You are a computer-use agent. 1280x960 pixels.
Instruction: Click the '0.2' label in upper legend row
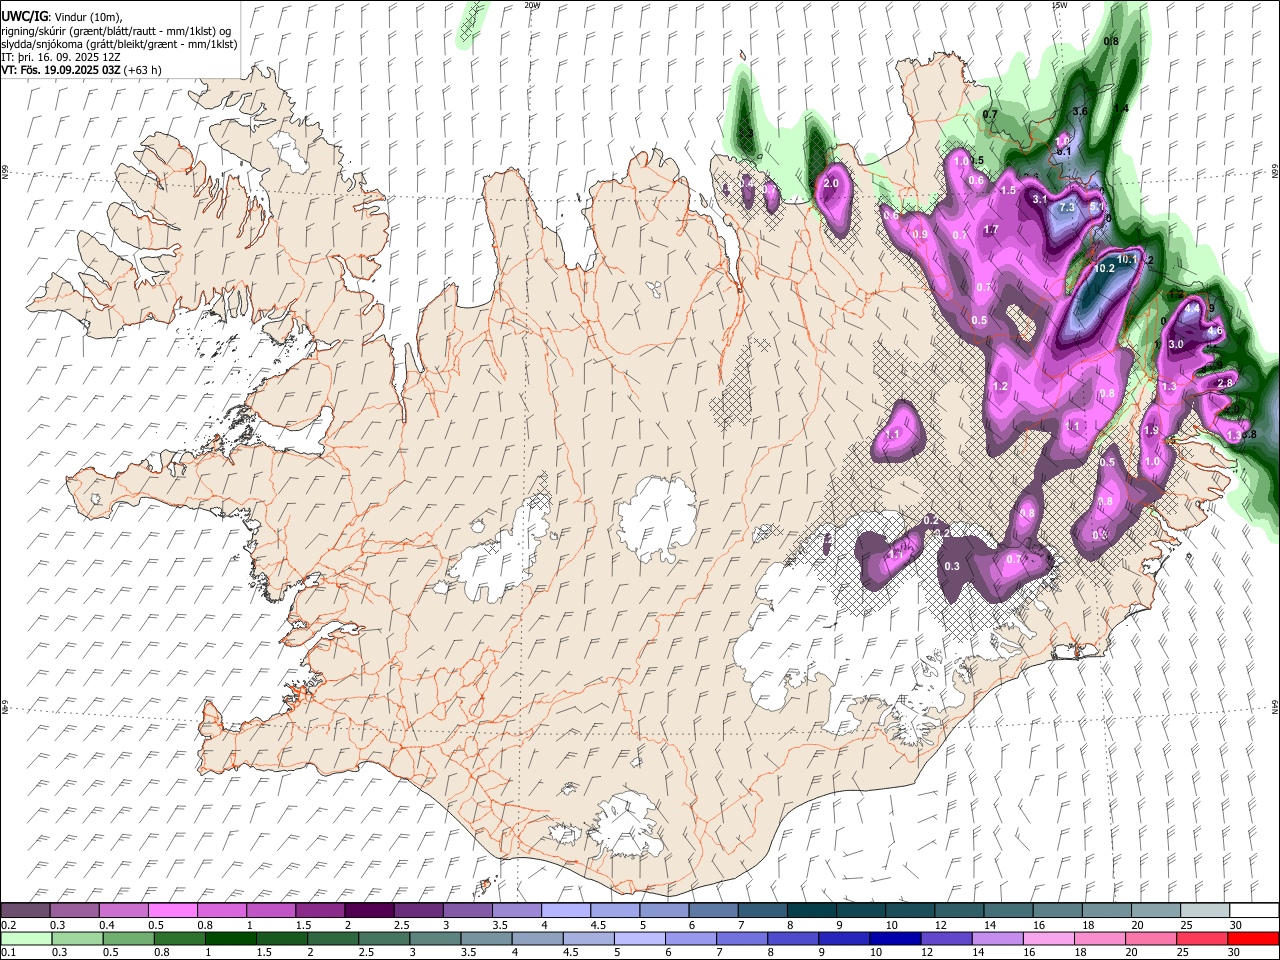(9, 925)
